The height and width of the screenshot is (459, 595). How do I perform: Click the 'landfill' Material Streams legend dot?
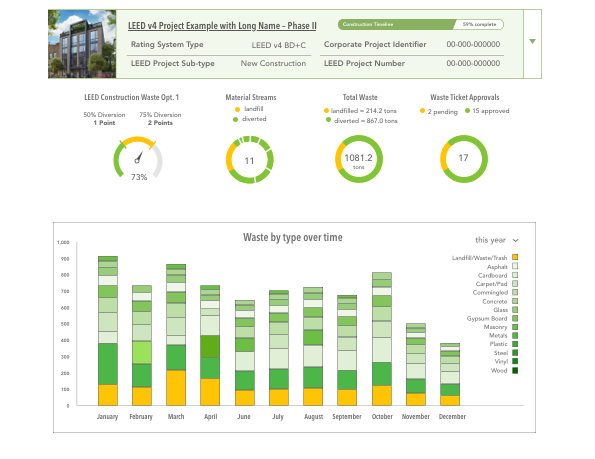(x=238, y=110)
